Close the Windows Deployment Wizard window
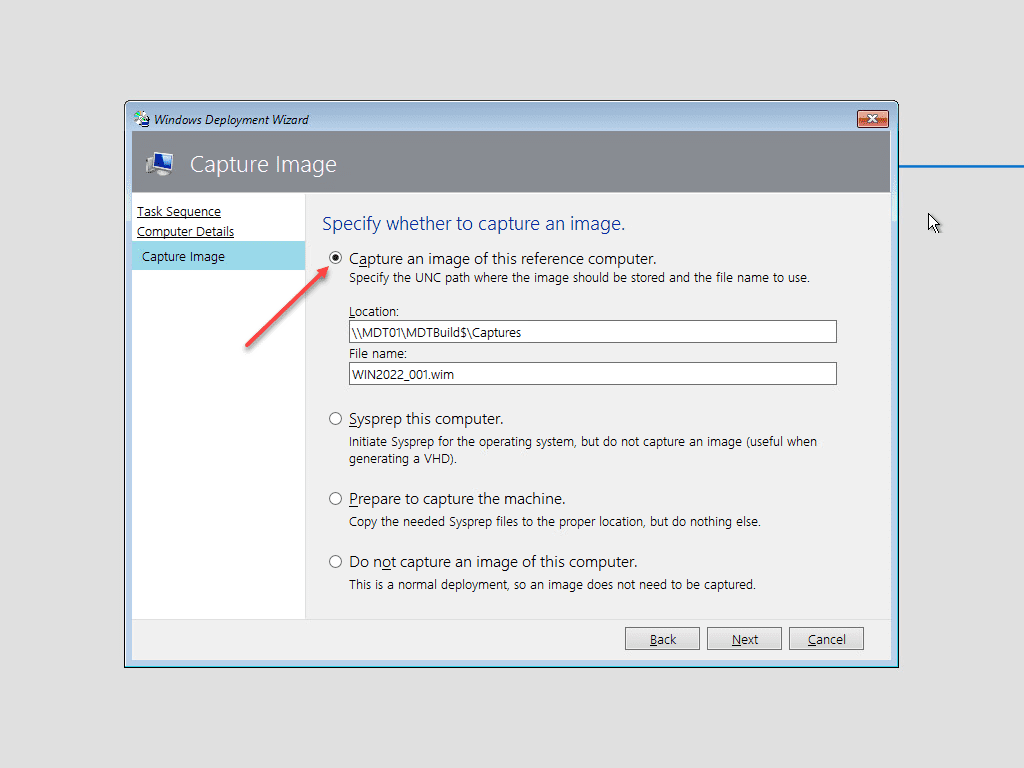The image size is (1024, 768). point(871,118)
